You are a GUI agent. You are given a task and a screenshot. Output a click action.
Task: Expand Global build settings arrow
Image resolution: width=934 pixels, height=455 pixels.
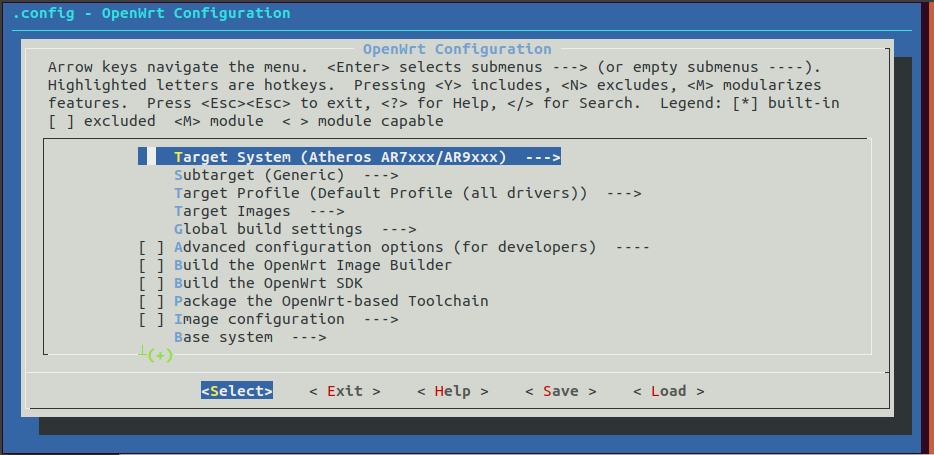click(x=398, y=229)
